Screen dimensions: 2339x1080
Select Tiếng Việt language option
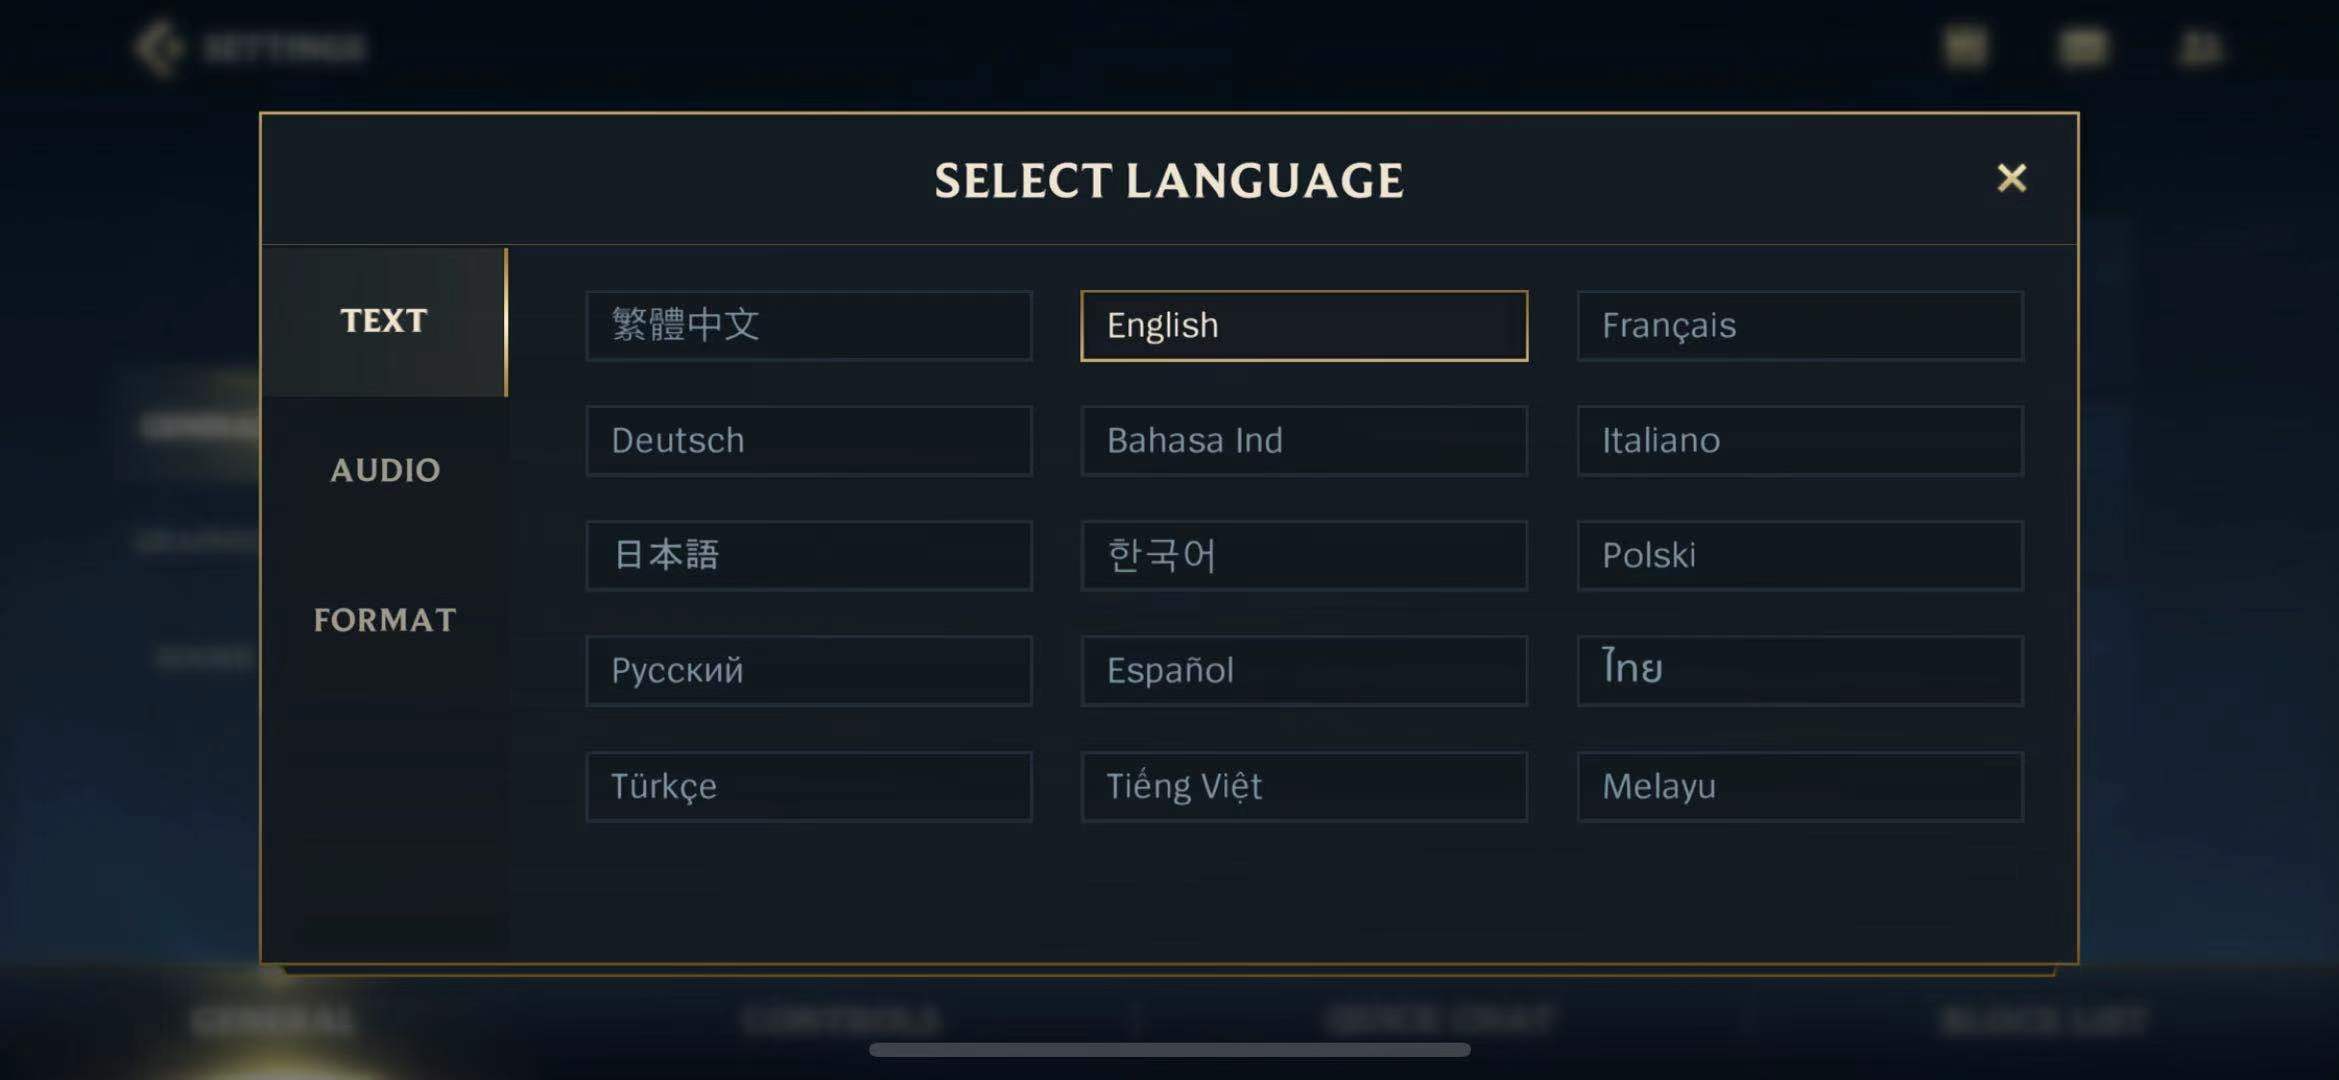point(1303,786)
